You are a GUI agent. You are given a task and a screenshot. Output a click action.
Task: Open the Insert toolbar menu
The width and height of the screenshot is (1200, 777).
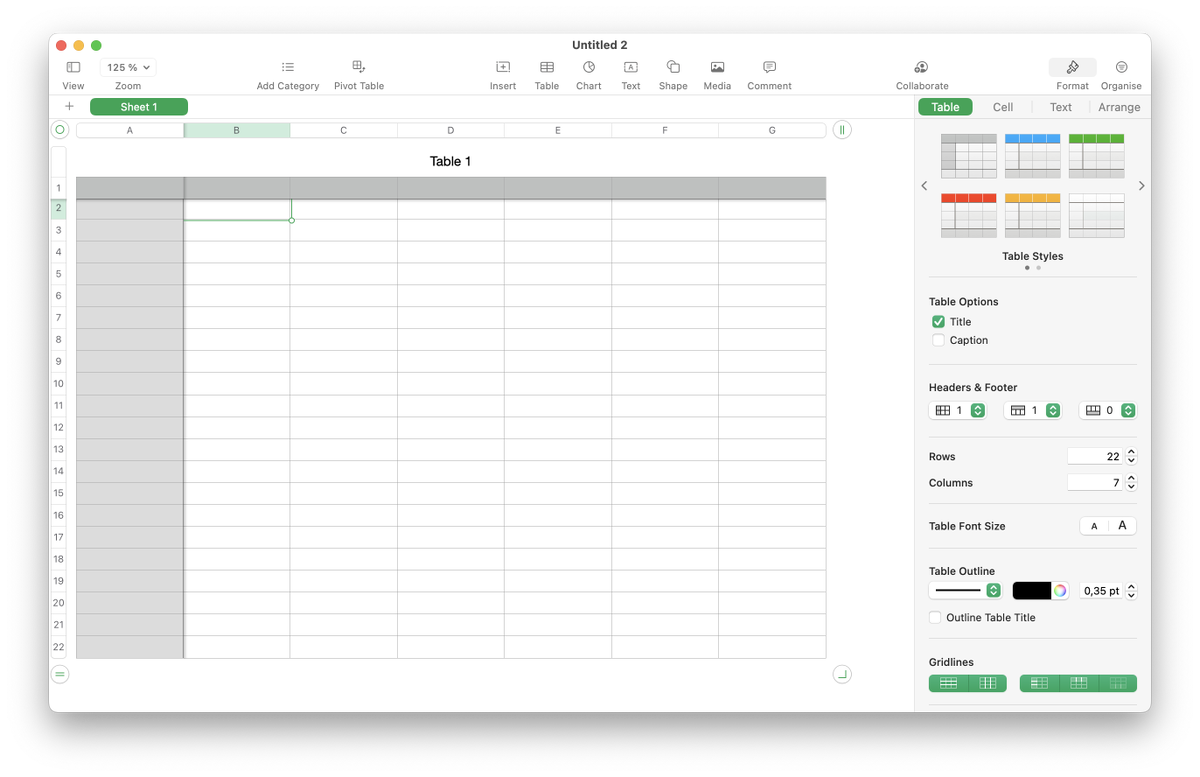pos(503,67)
